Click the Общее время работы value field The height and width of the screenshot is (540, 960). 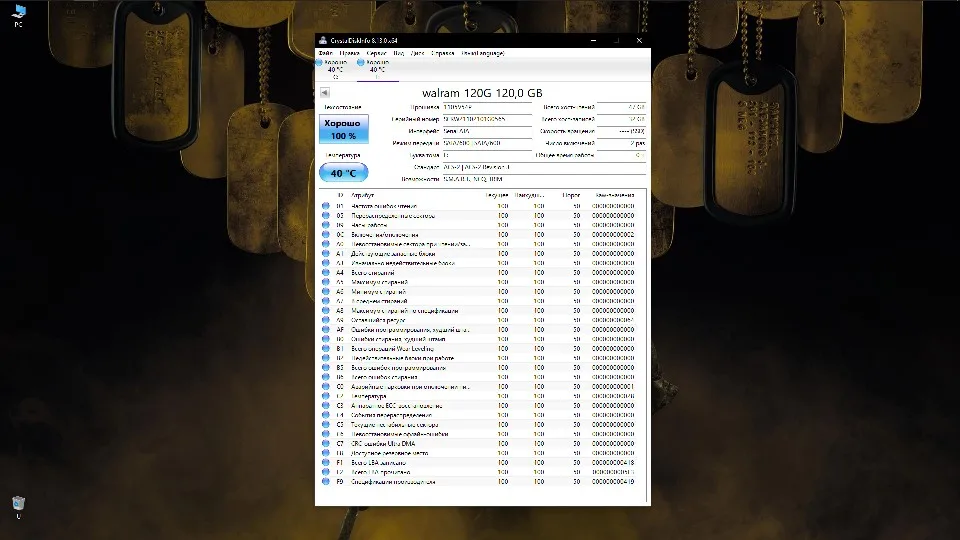coord(621,156)
